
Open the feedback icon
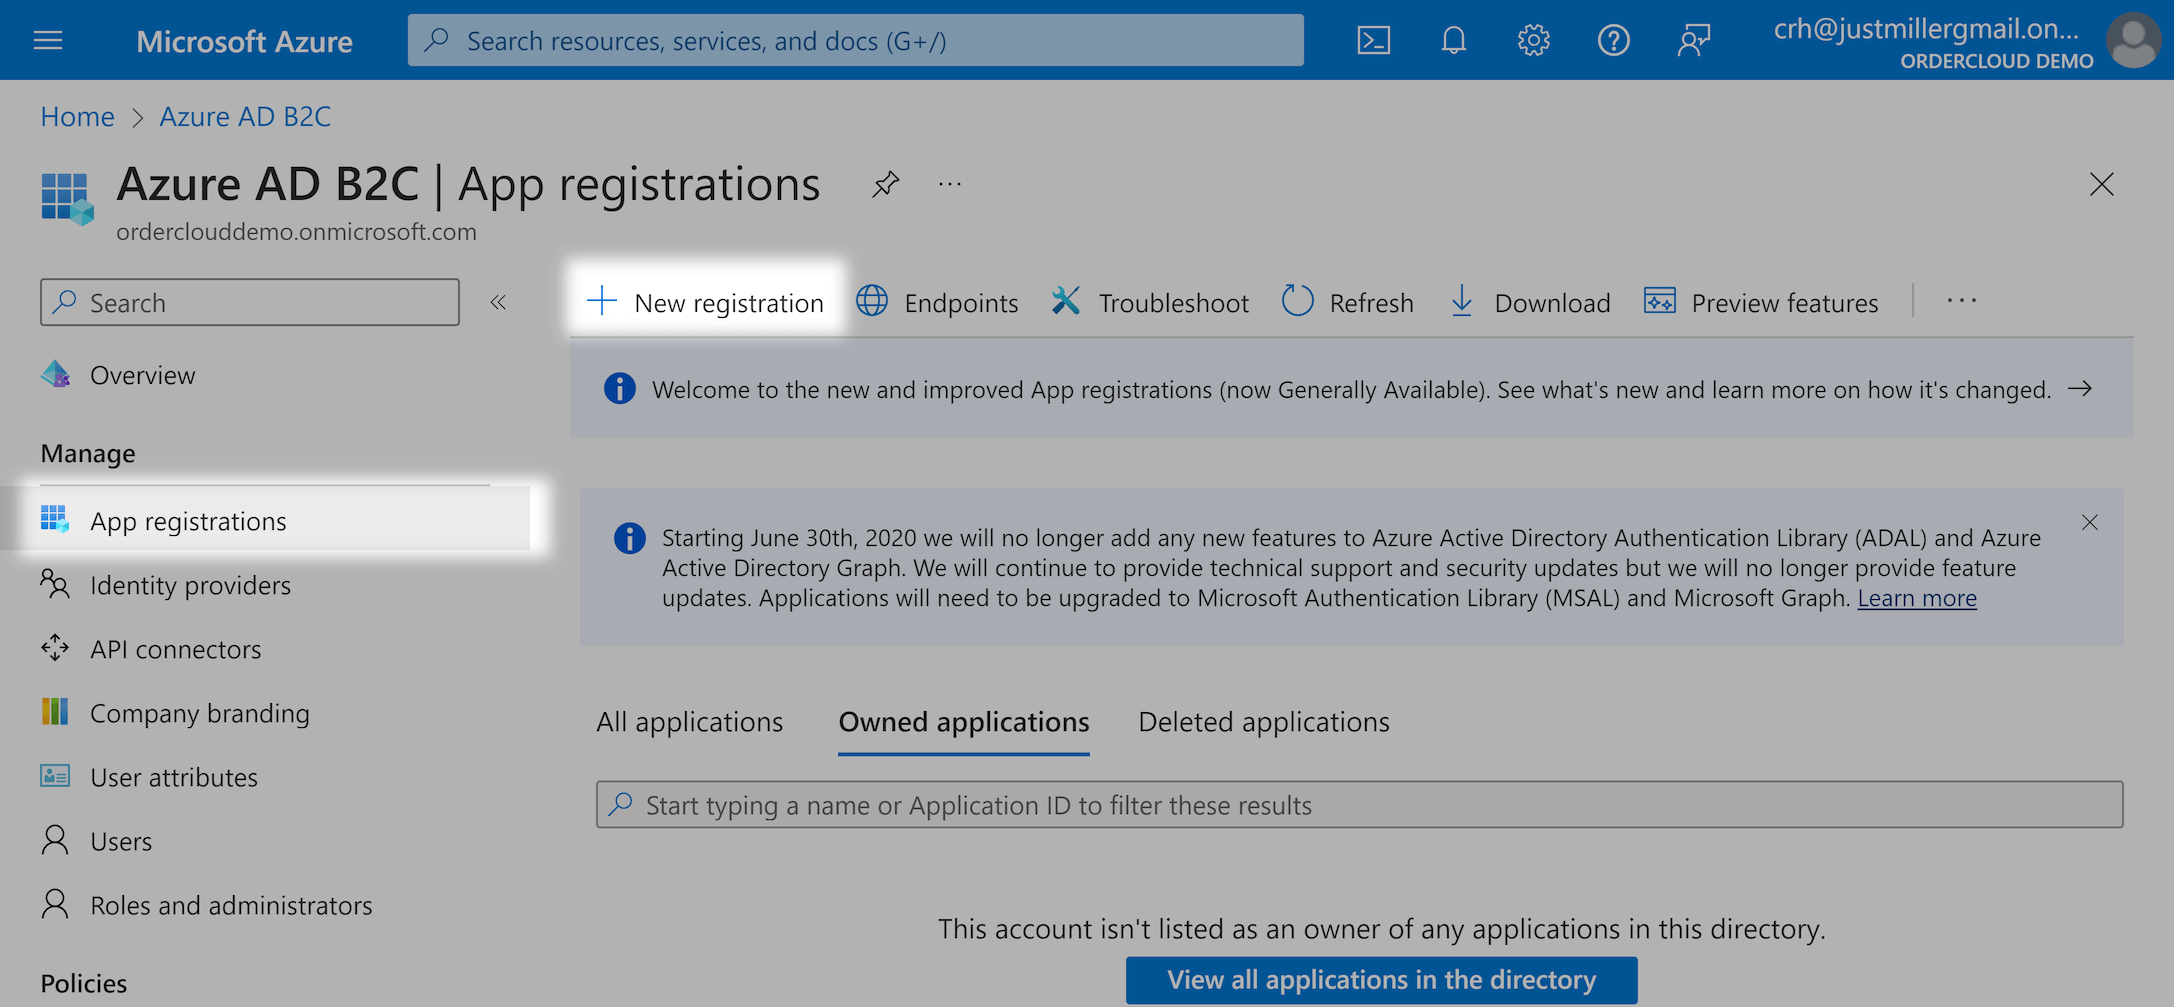coord(1693,40)
